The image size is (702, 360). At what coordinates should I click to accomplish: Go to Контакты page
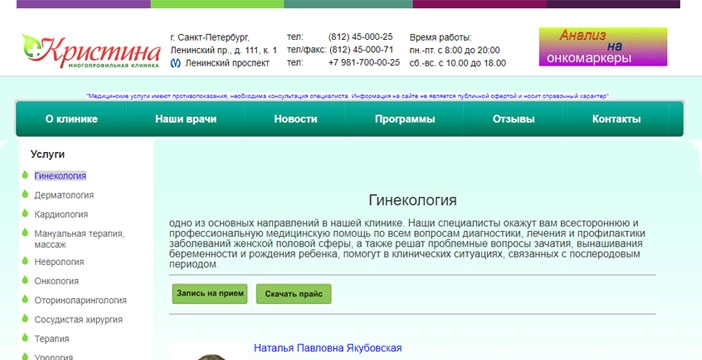pos(616,119)
